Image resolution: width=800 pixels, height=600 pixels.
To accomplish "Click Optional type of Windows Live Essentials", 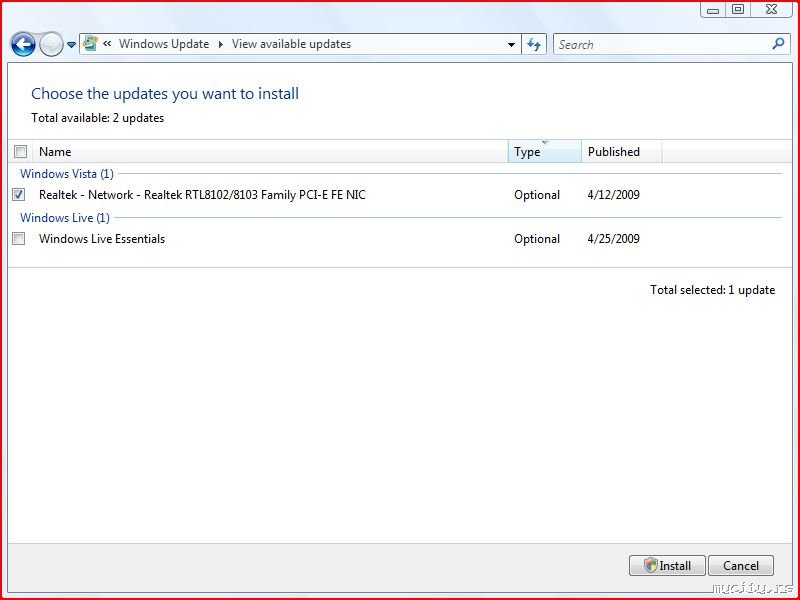I will (537, 239).
